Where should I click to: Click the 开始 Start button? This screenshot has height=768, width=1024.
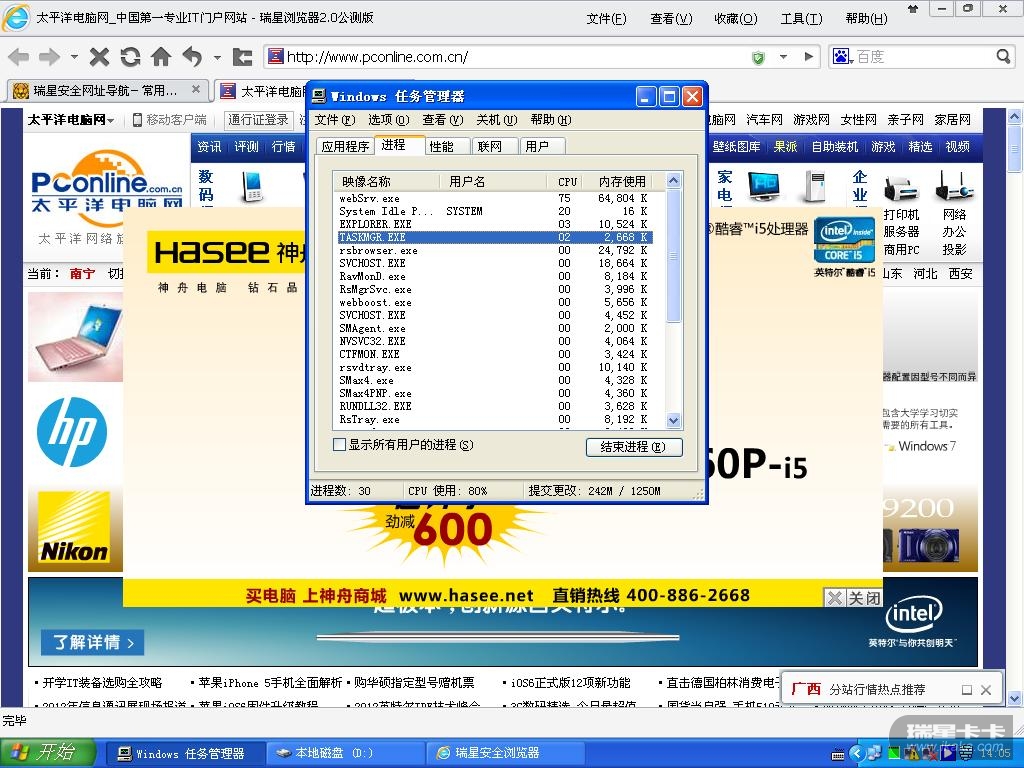coord(49,753)
